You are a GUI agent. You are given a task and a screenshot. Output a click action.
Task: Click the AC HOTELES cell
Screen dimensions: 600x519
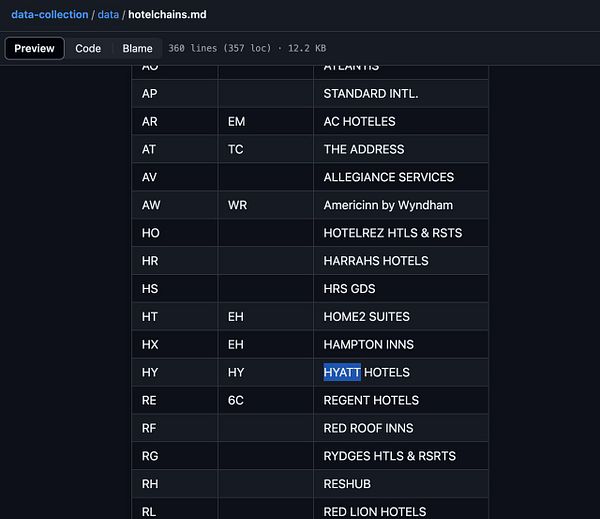401,121
